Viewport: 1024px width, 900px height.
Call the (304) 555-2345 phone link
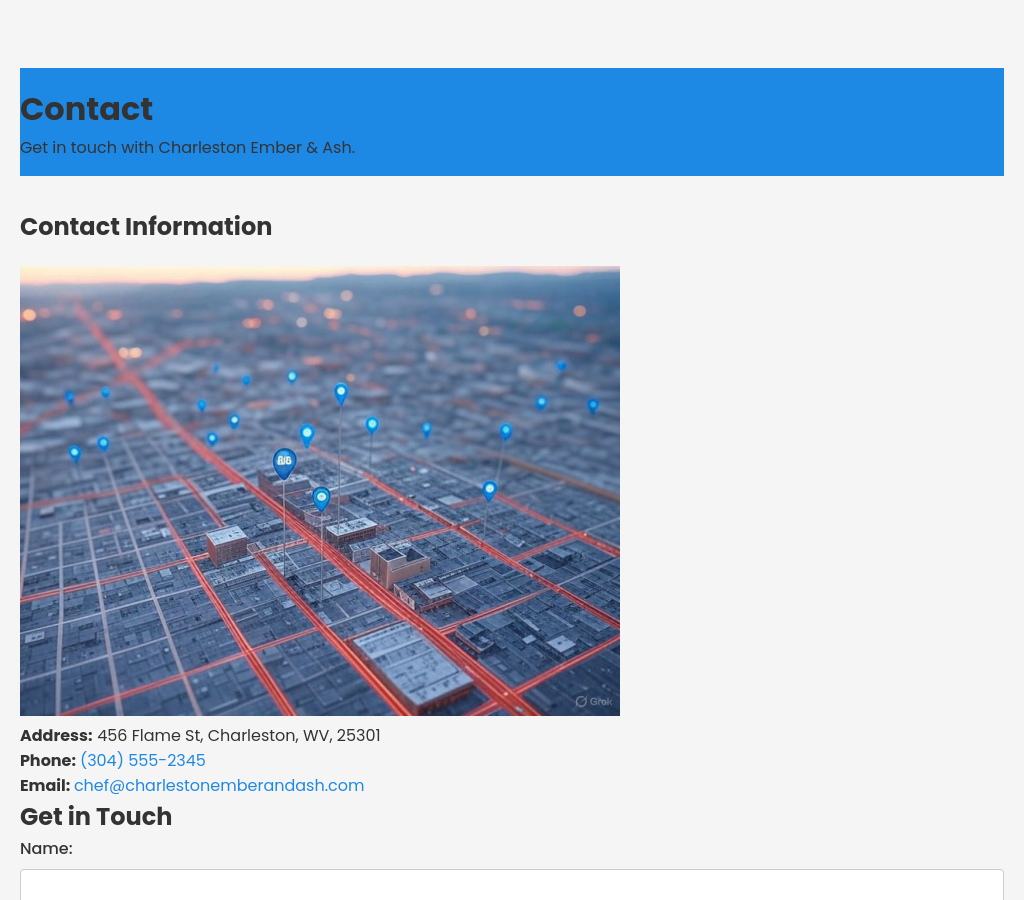[143, 760]
